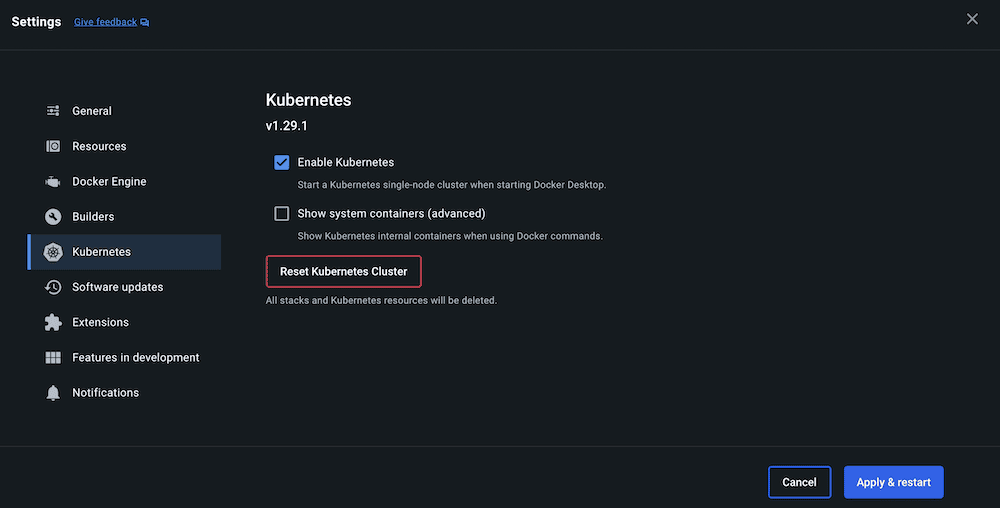Screen dimensions: 1000x508
Task: Click the Docker Engine whale icon
Action: (x=53, y=182)
